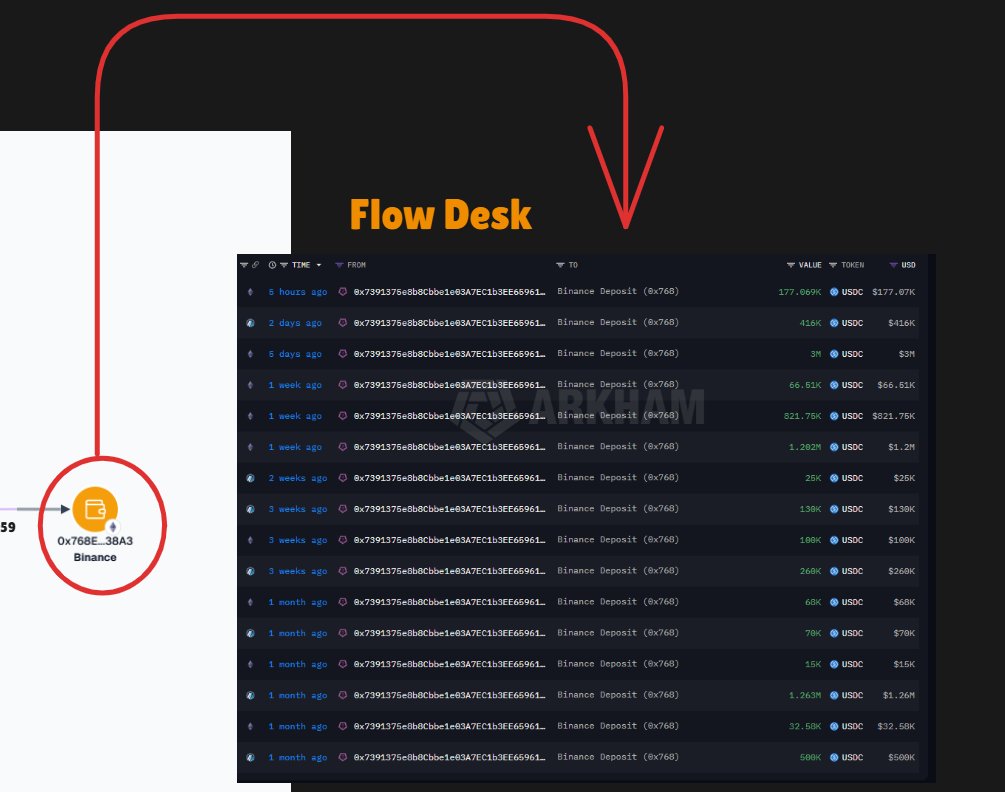This screenshot has height=792, width=1005.
Task: Click USDC token icon on the 416K row
Action: point(834,323)
